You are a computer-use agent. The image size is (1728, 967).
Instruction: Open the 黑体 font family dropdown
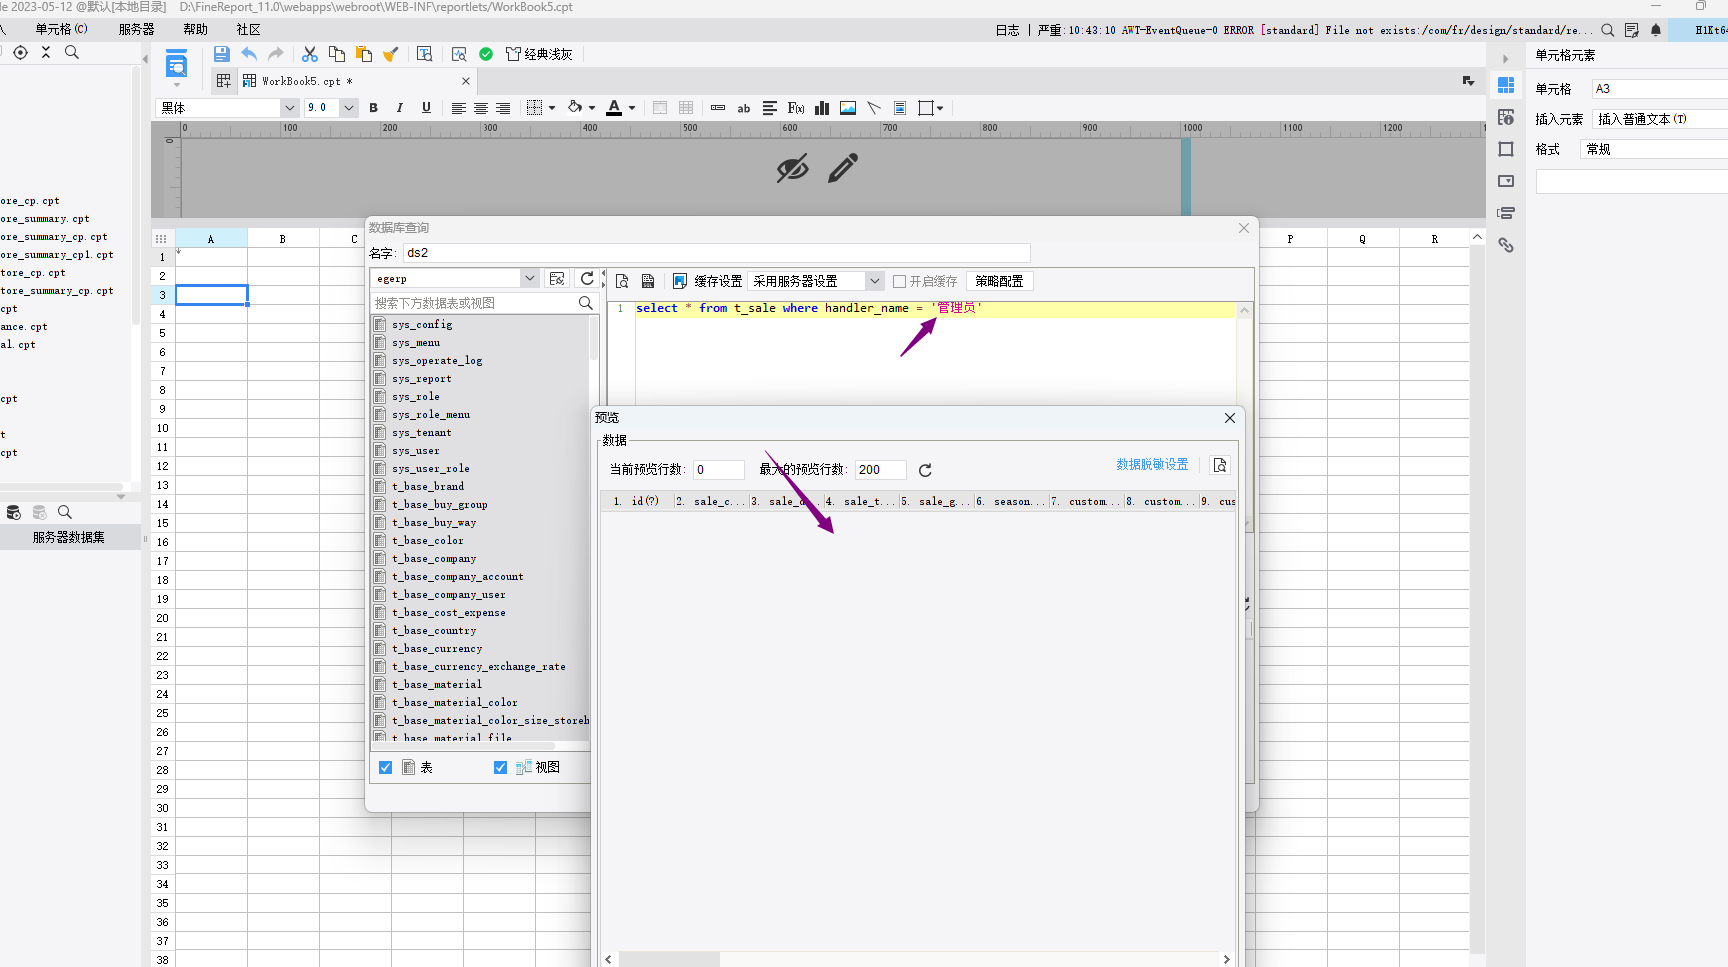290,108
